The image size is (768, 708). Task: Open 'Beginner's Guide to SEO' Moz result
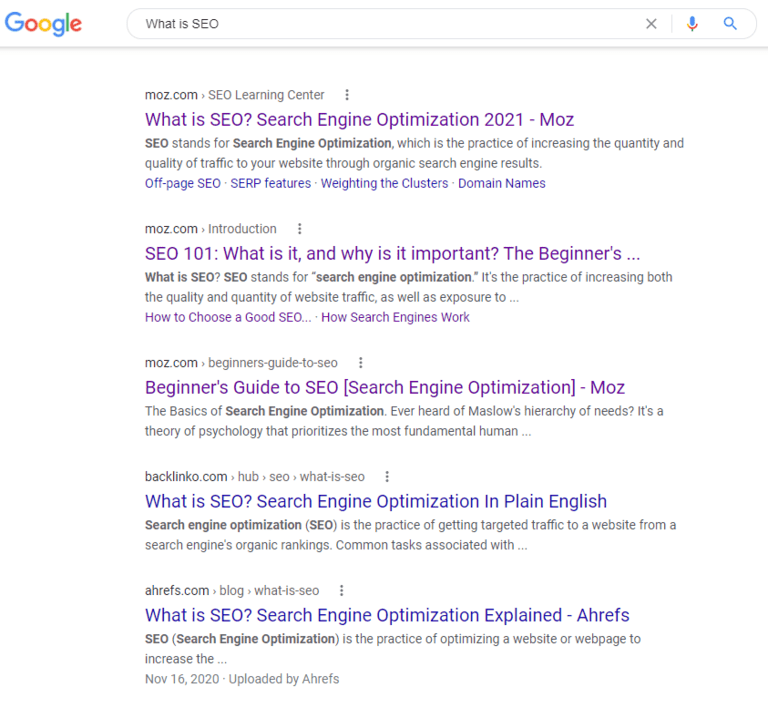coord(384,387)
